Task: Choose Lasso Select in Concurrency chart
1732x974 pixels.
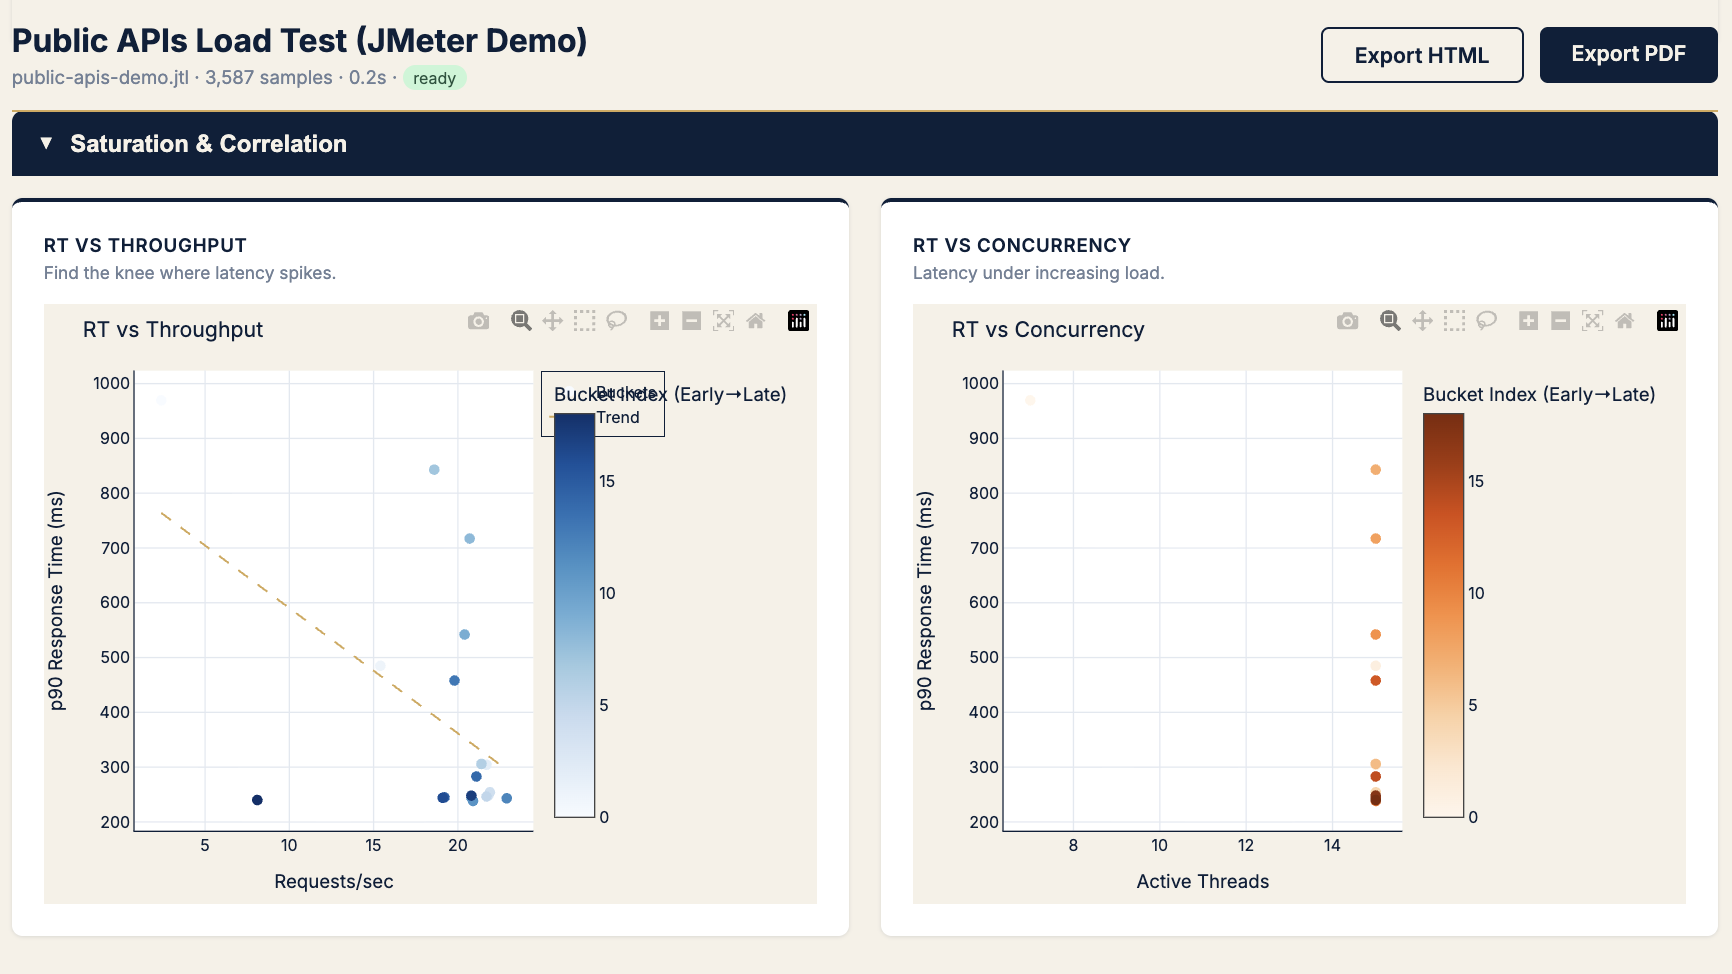Action: (1487, 321)
